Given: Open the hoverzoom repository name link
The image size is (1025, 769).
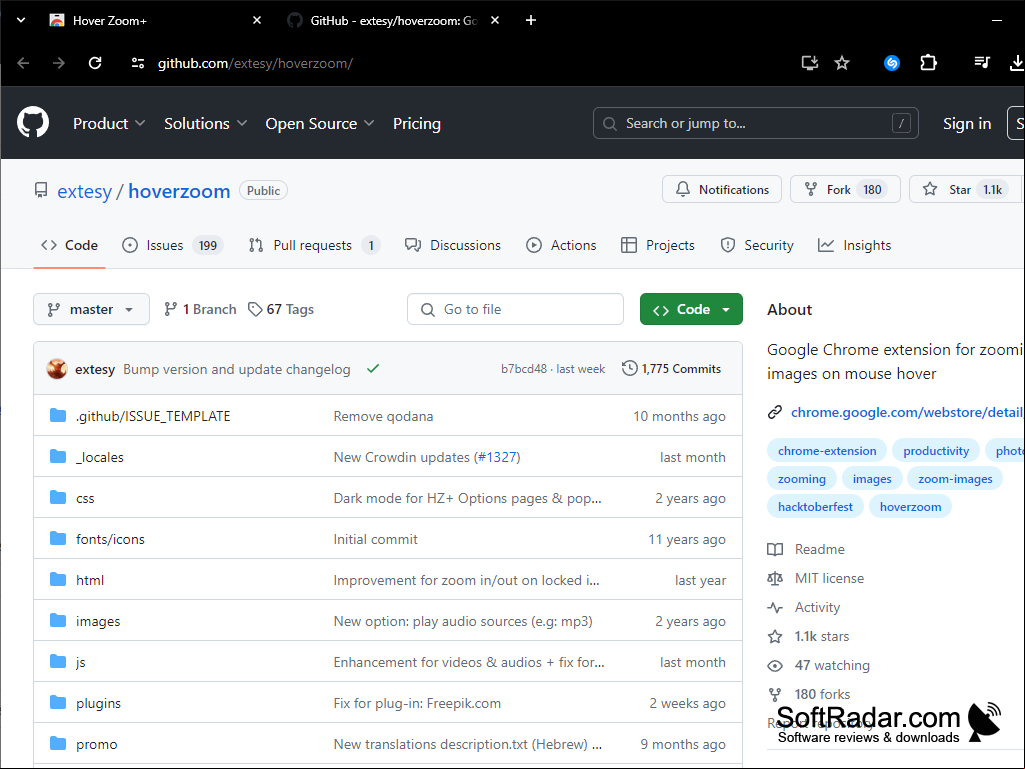Looking at the screenshot, I should [x=179, y=191].
